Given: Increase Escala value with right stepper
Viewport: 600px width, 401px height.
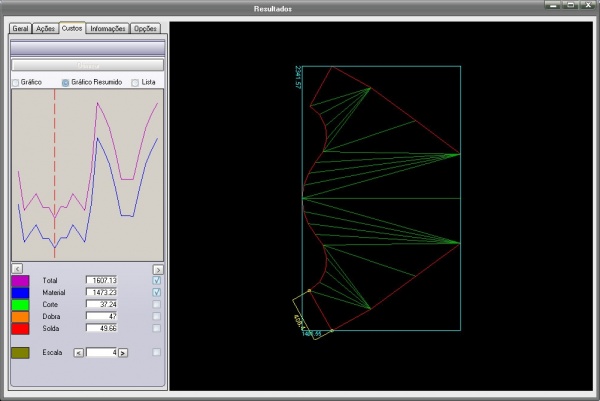Looking at the screenshot, I should (124, 352).
